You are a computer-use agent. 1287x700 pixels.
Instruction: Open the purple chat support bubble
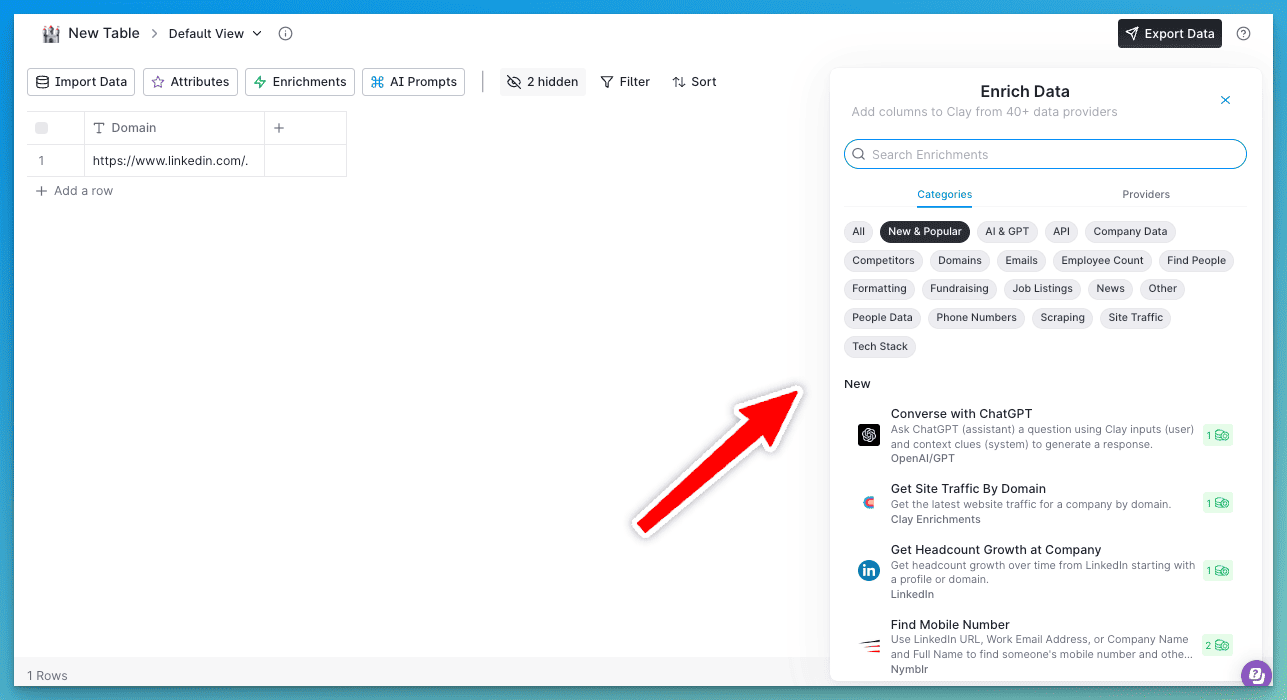coord(1254,674)
